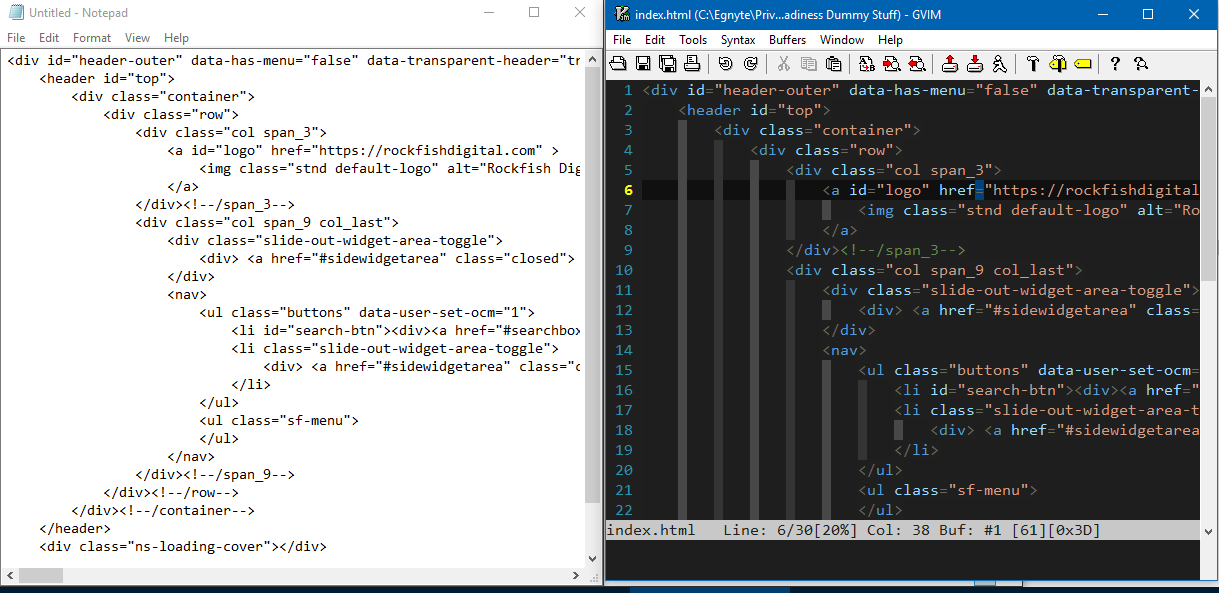Click '<header id="top">' line in GVIM
Viewport: 1219px width, 593px height.
click(x=754, y=110)
